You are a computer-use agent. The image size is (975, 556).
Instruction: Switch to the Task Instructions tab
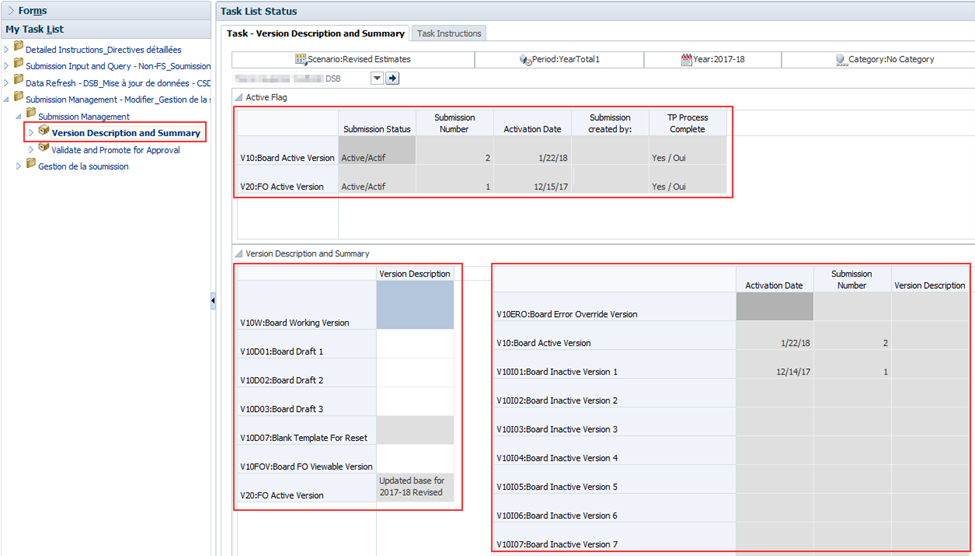click(449, 33)
